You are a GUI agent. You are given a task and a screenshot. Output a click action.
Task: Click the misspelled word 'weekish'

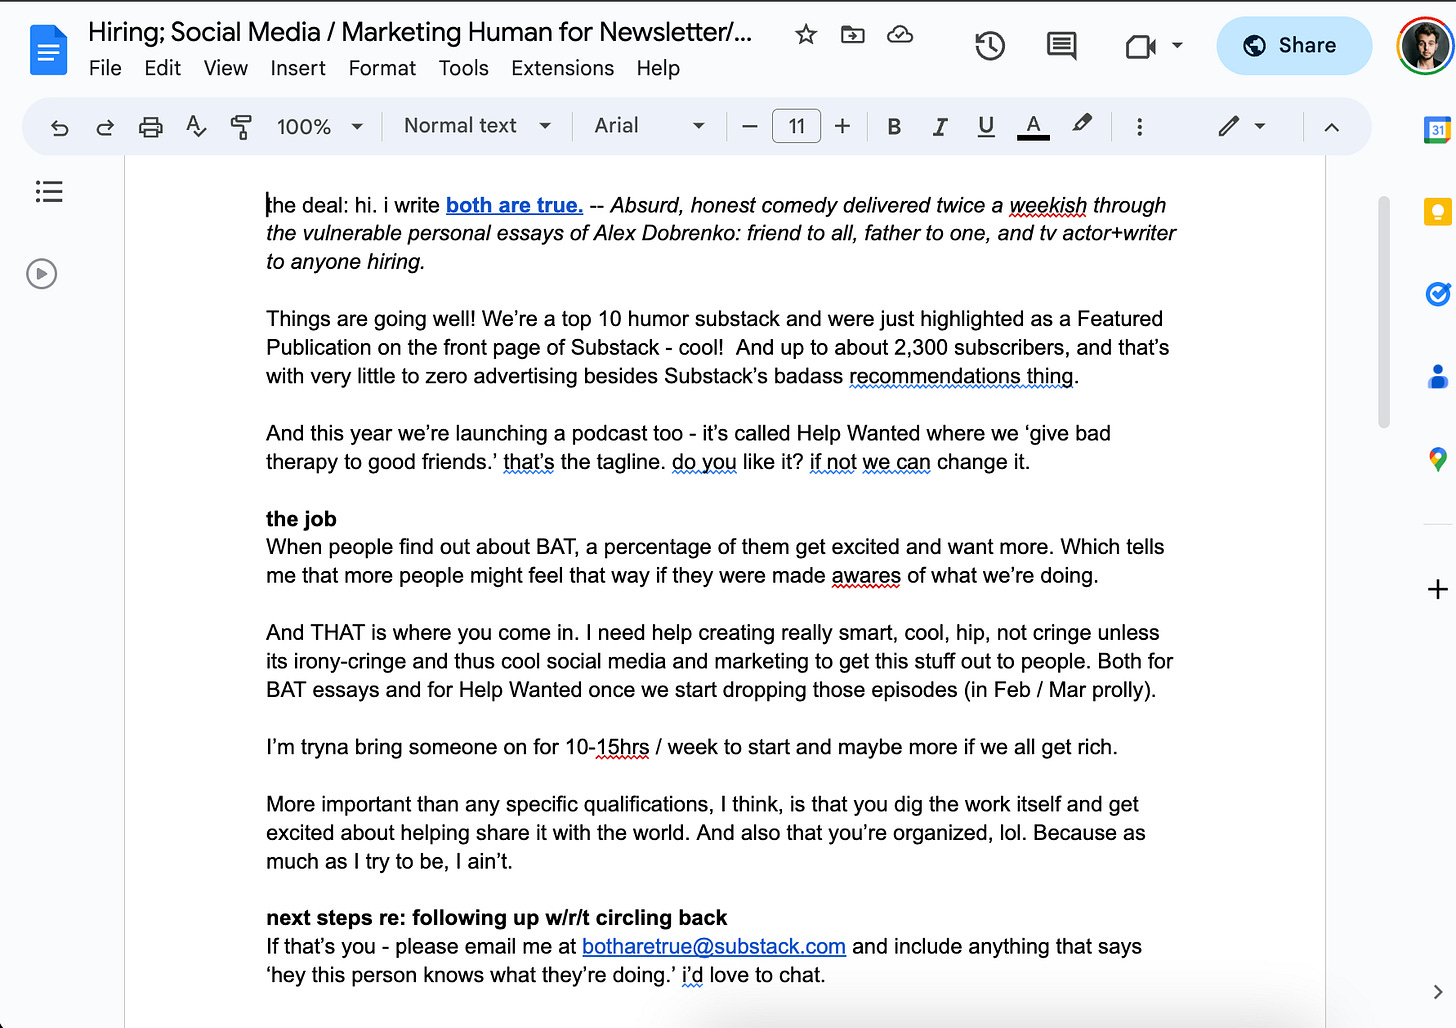[1047, 205]
